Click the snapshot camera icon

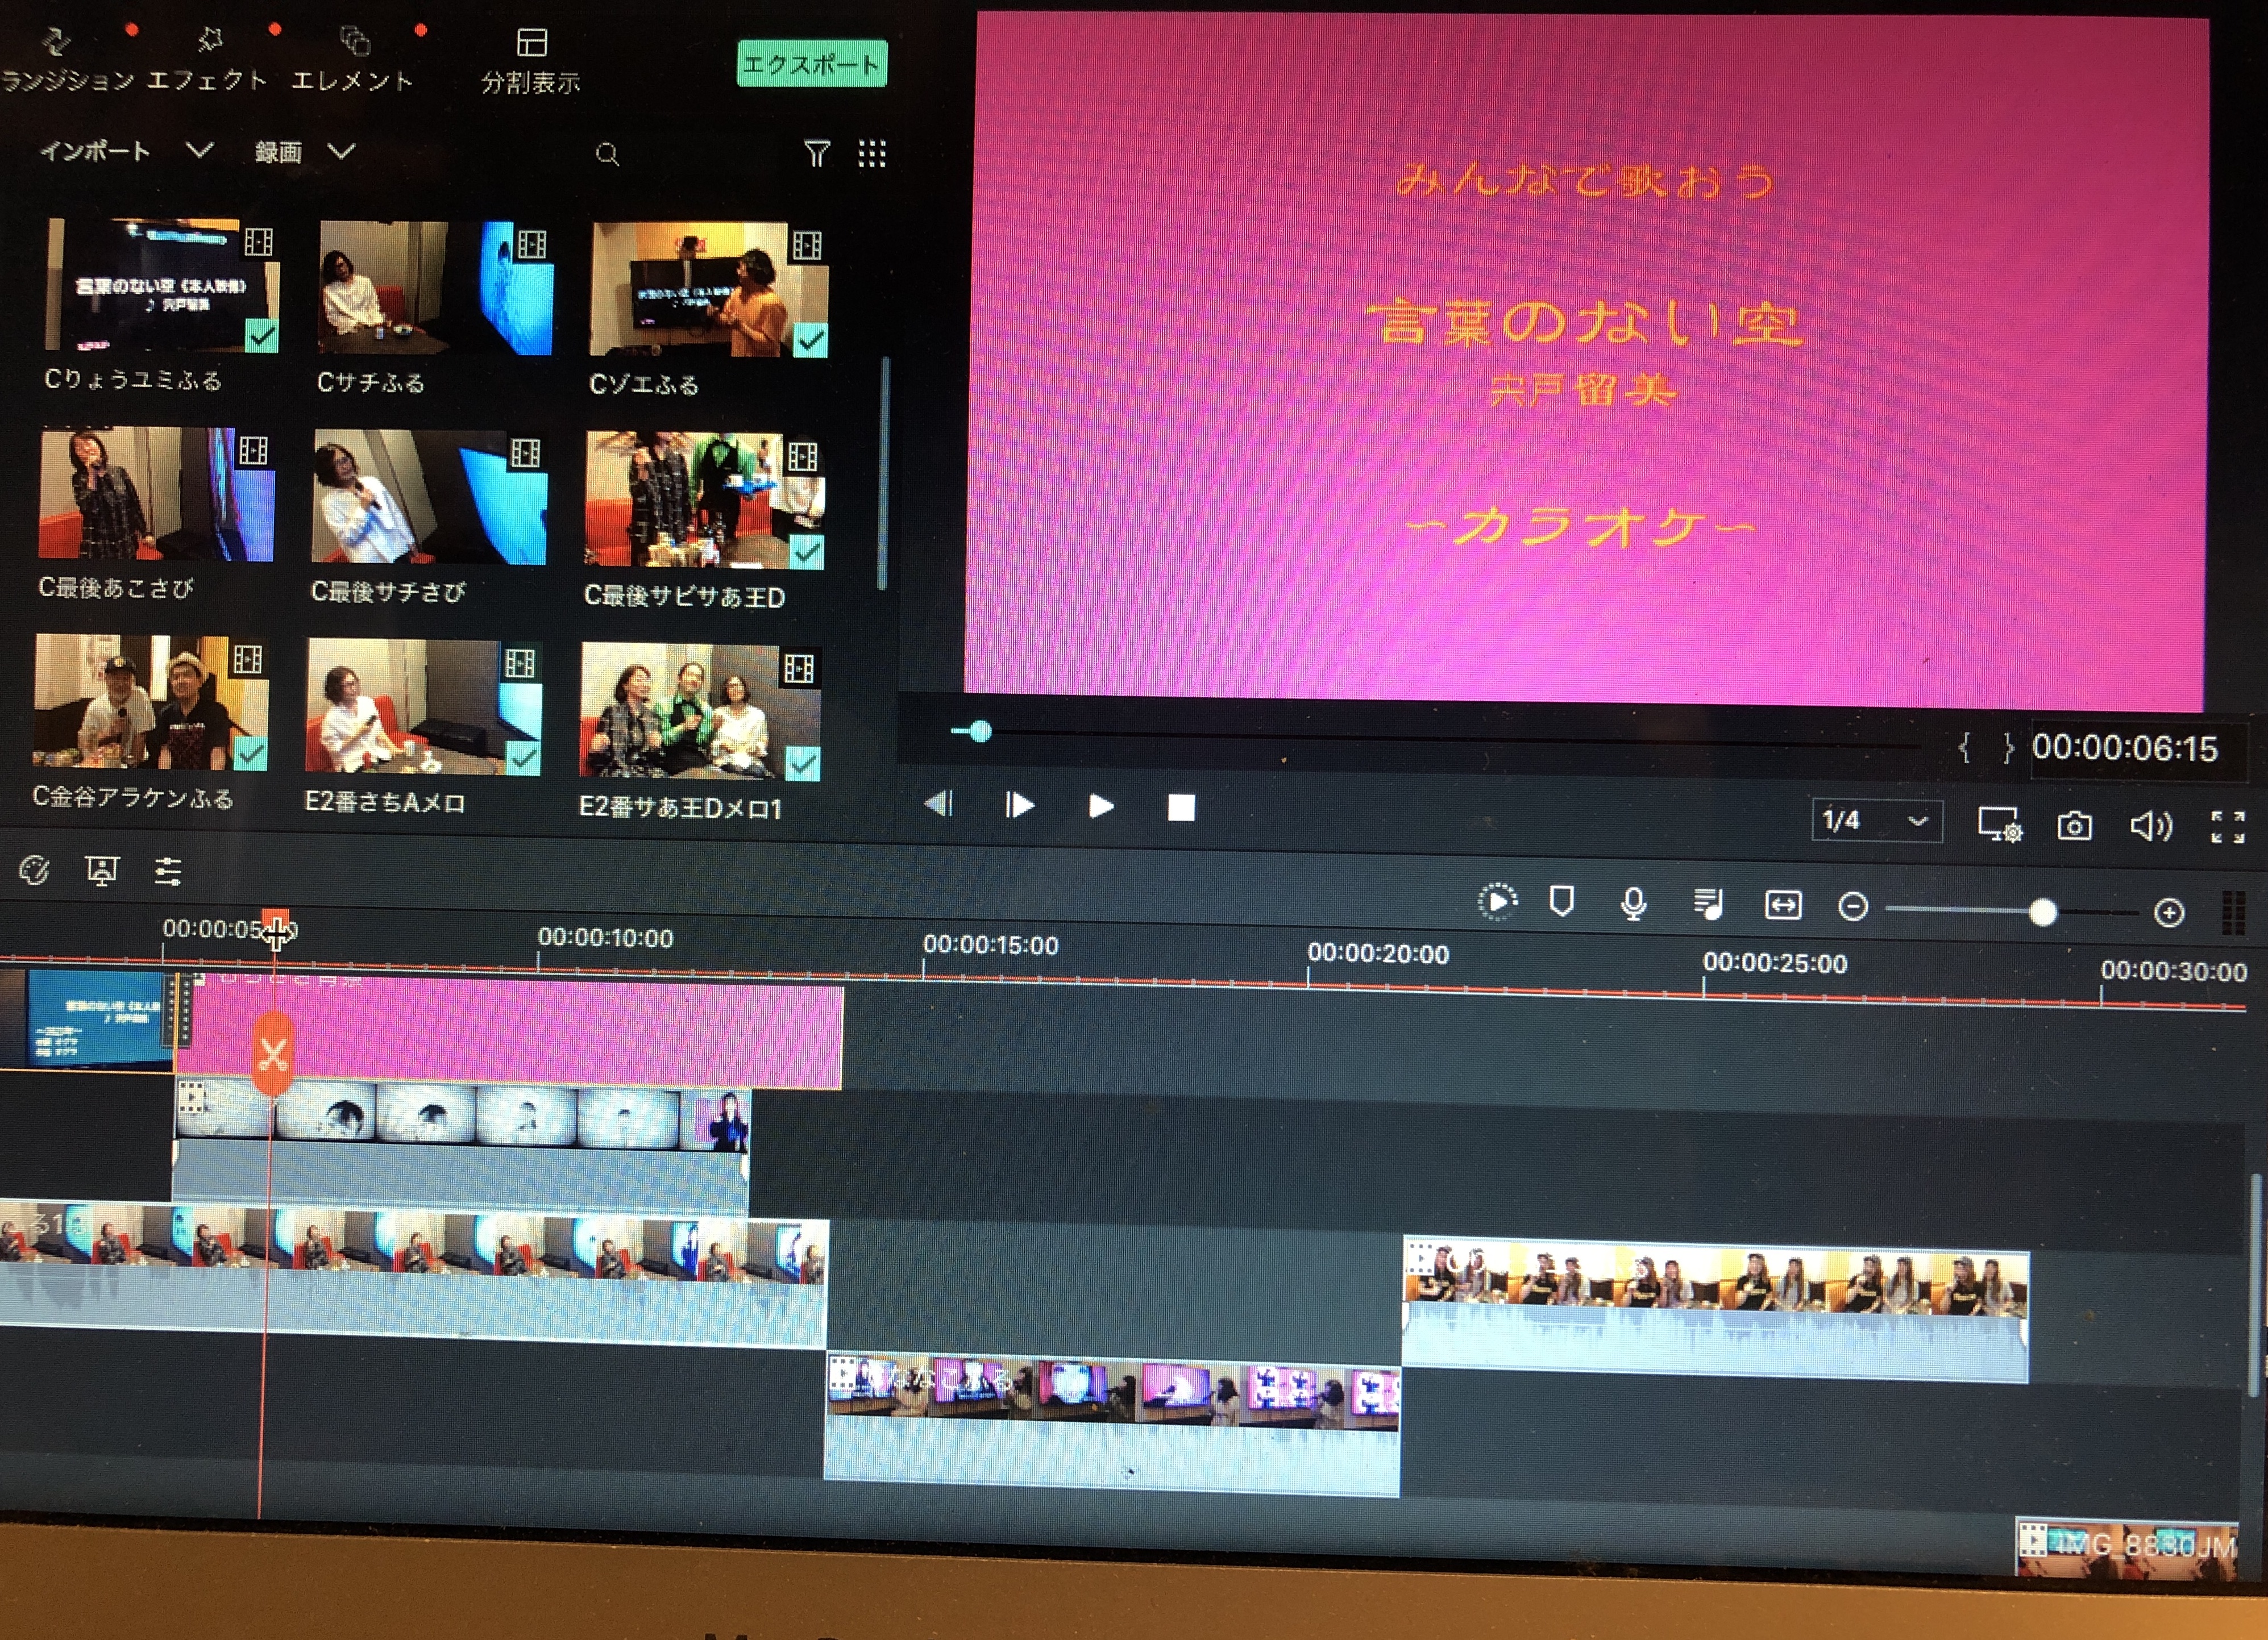2074,826
